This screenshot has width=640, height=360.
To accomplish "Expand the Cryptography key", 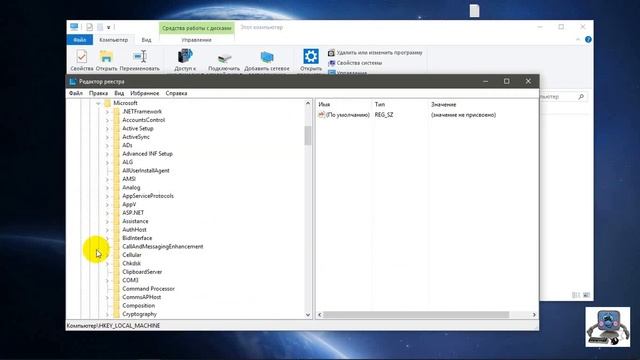I will pyautogui.click(x=107, y=314).
